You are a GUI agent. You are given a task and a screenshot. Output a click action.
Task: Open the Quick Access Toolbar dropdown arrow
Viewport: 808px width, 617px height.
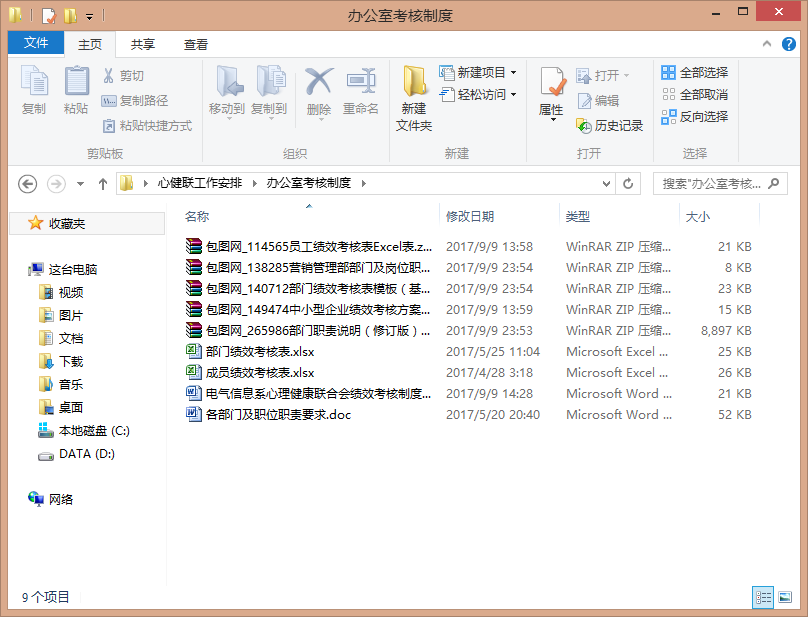(x=91, y=14)
